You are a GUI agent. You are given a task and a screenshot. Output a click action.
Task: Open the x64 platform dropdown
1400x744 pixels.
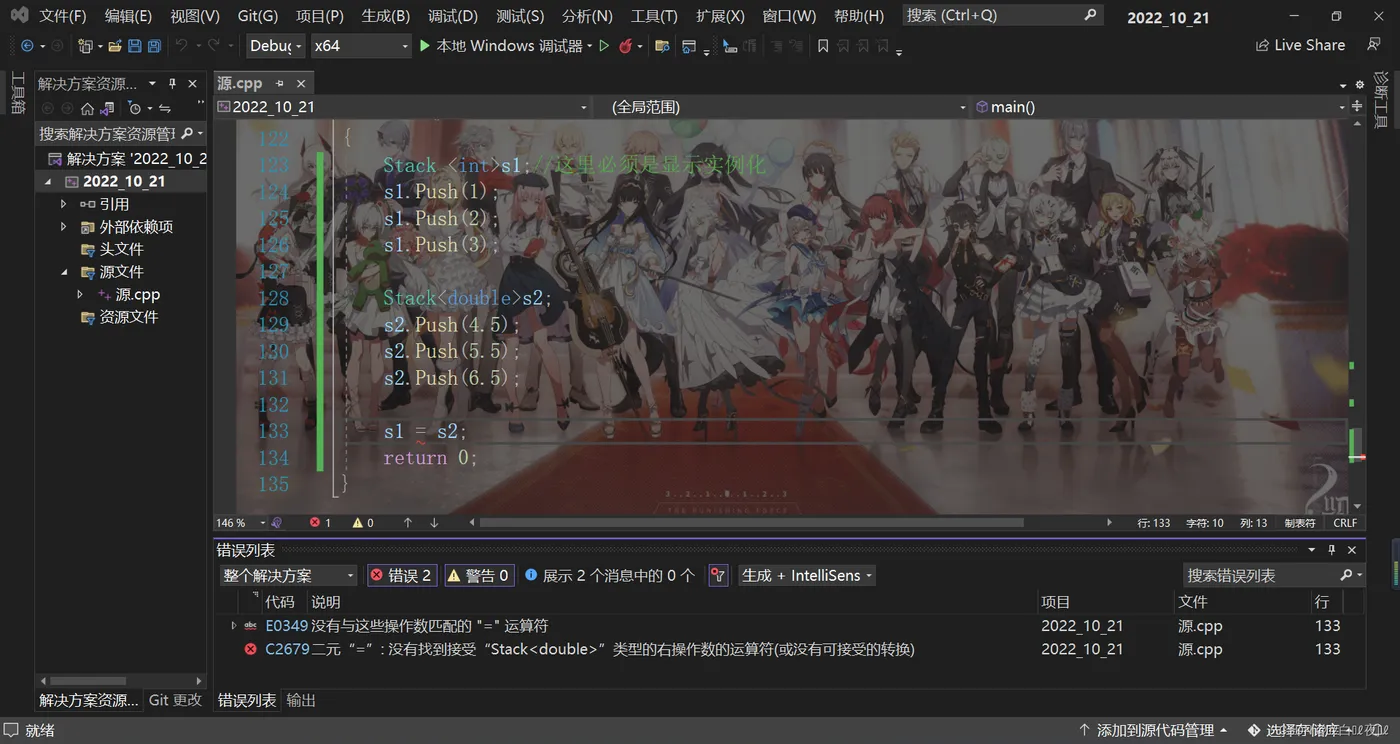361,46
